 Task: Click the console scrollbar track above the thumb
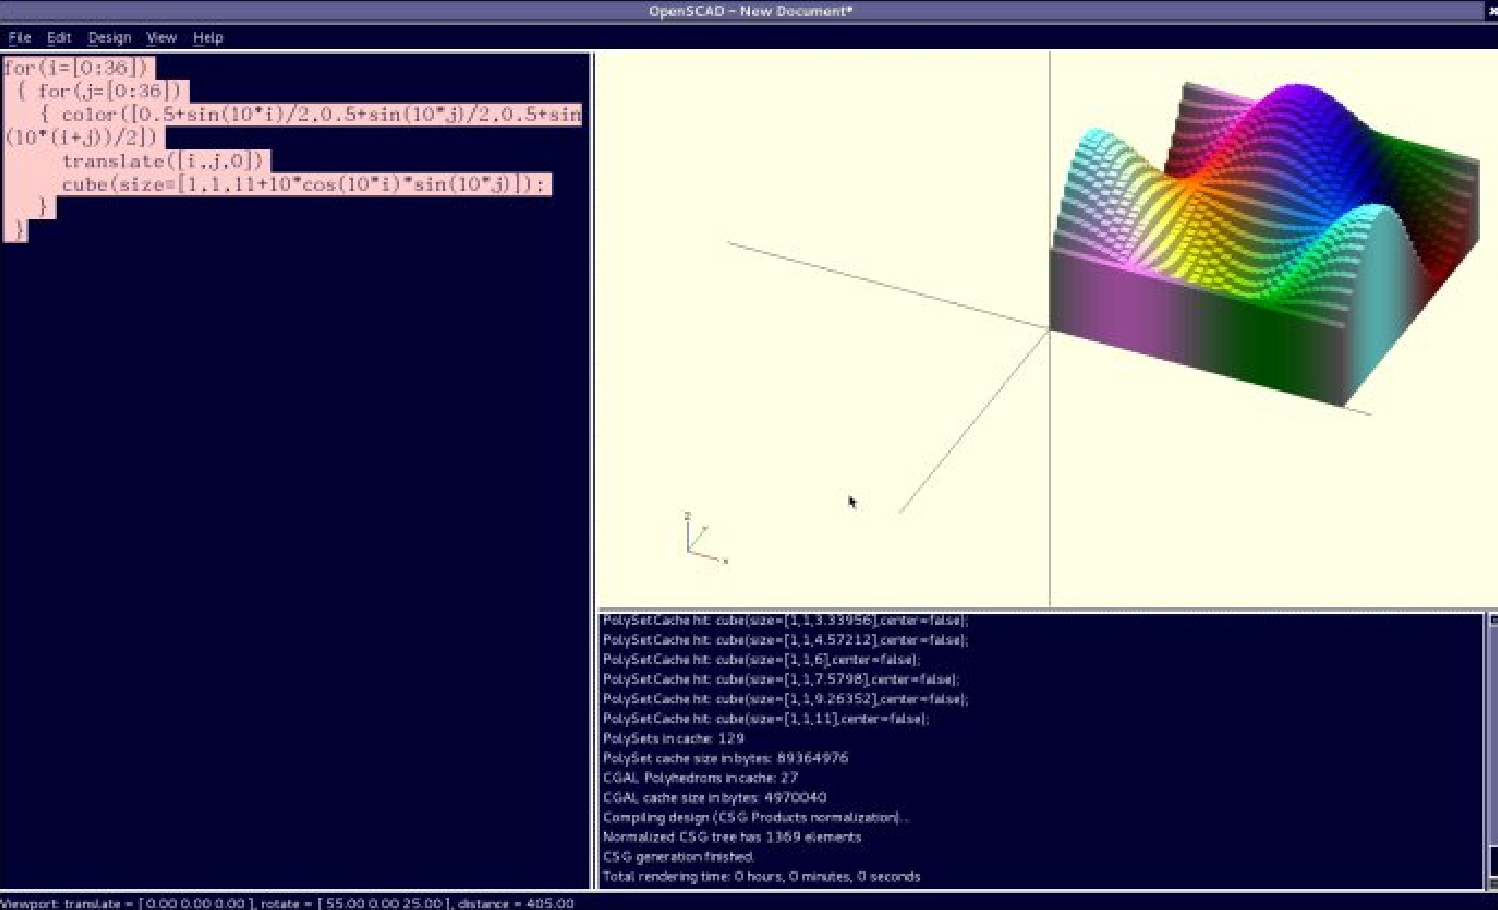pyautogui.click(x=1493, y=730)
